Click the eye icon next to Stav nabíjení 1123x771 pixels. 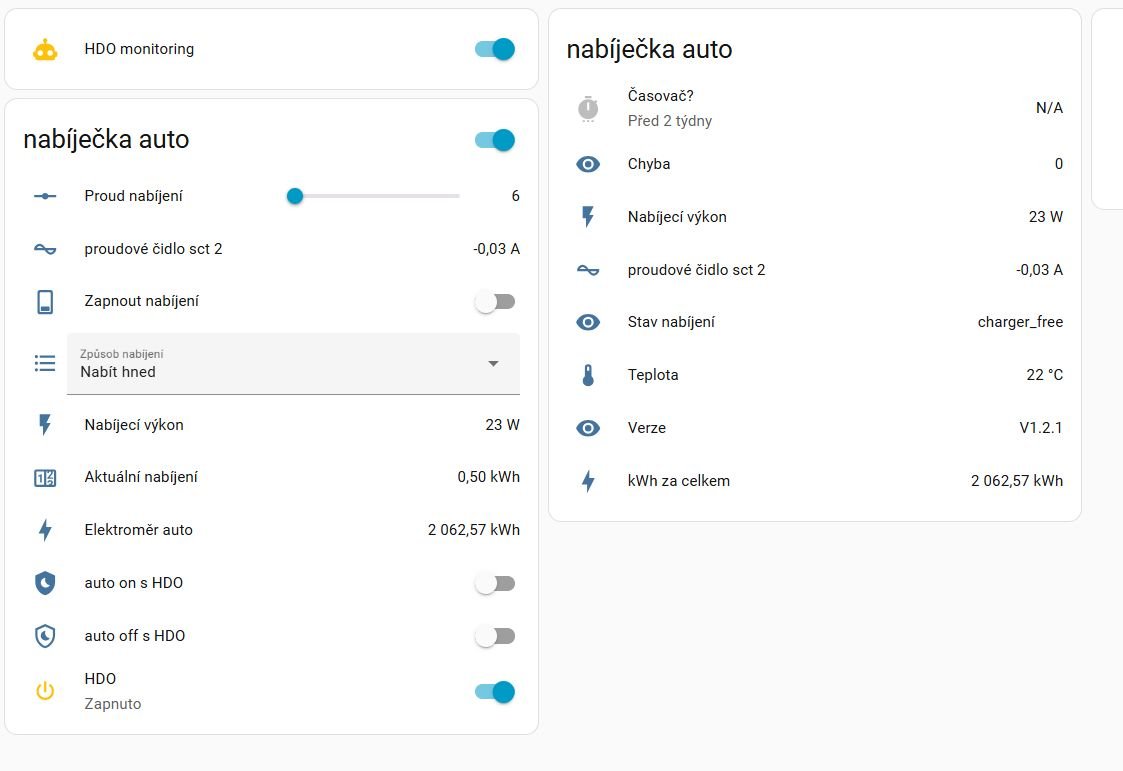pos(588,323)
